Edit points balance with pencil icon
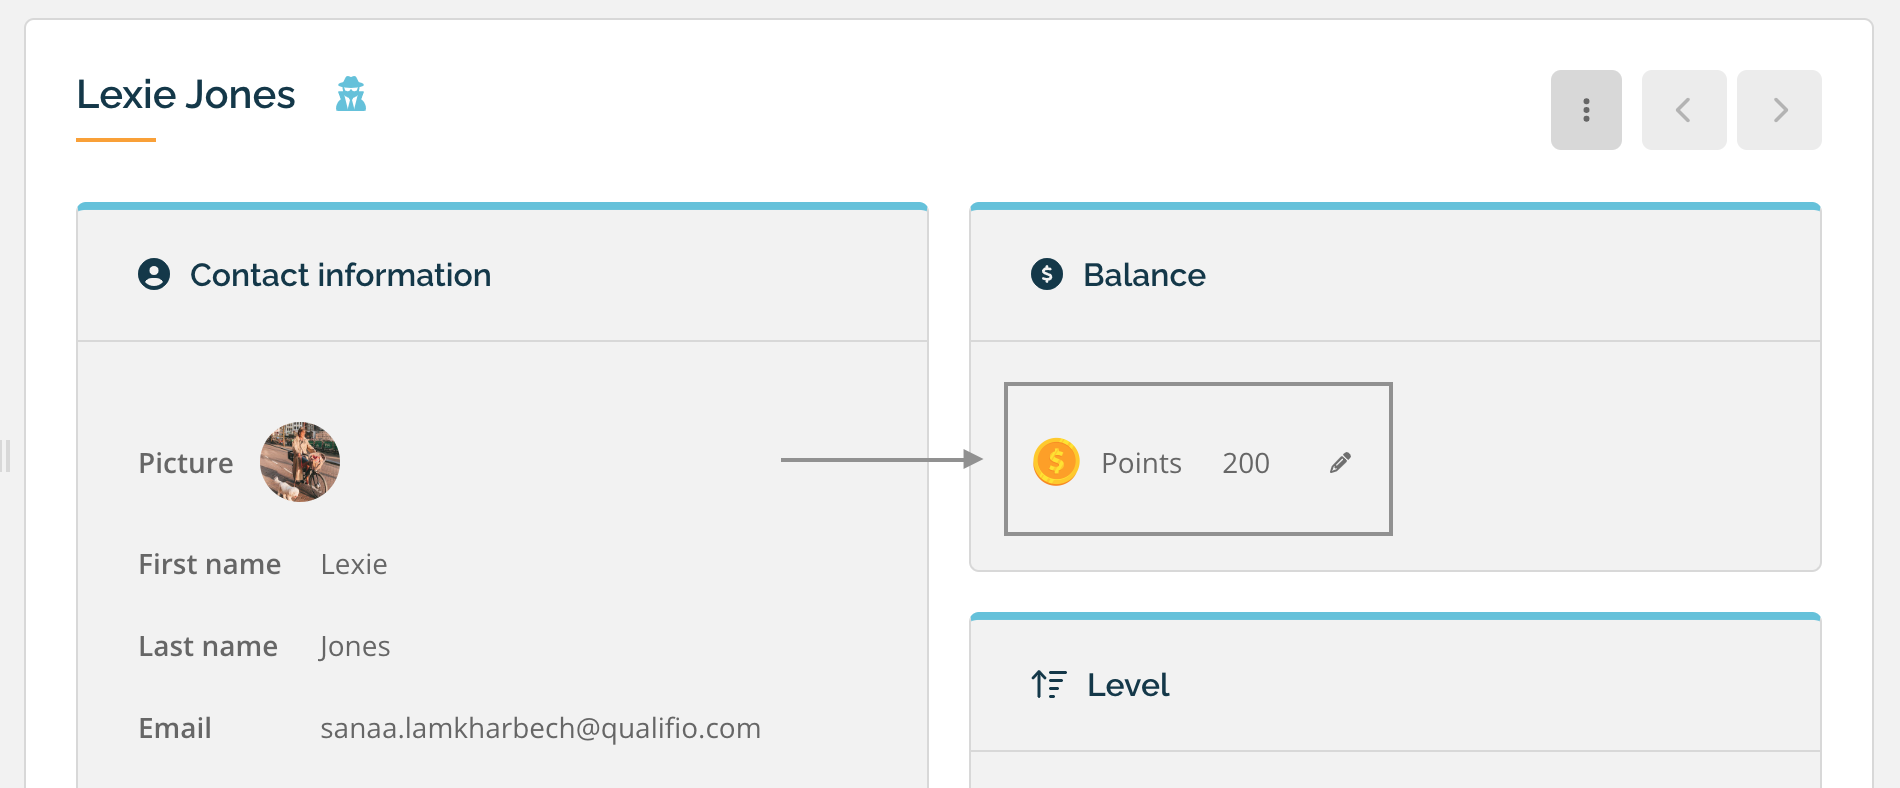This screenshot has height=788, width=1900. point(1340,462)
